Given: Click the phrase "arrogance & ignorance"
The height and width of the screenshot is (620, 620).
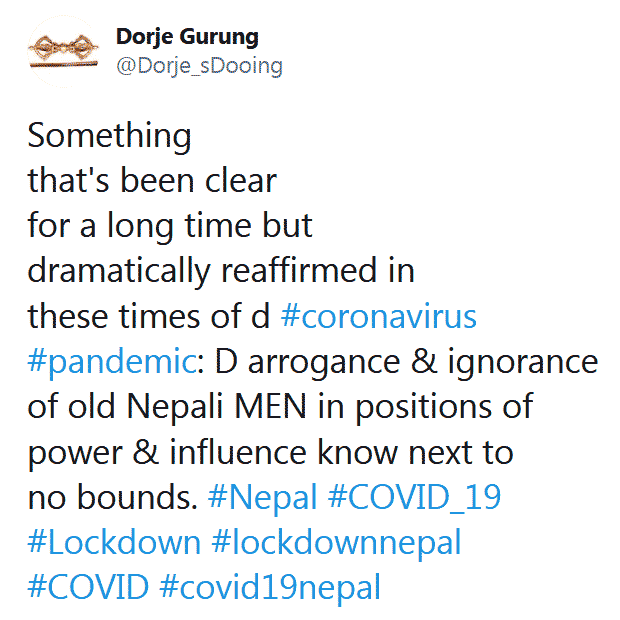Looking at the screenshot, I should (423, 362).
